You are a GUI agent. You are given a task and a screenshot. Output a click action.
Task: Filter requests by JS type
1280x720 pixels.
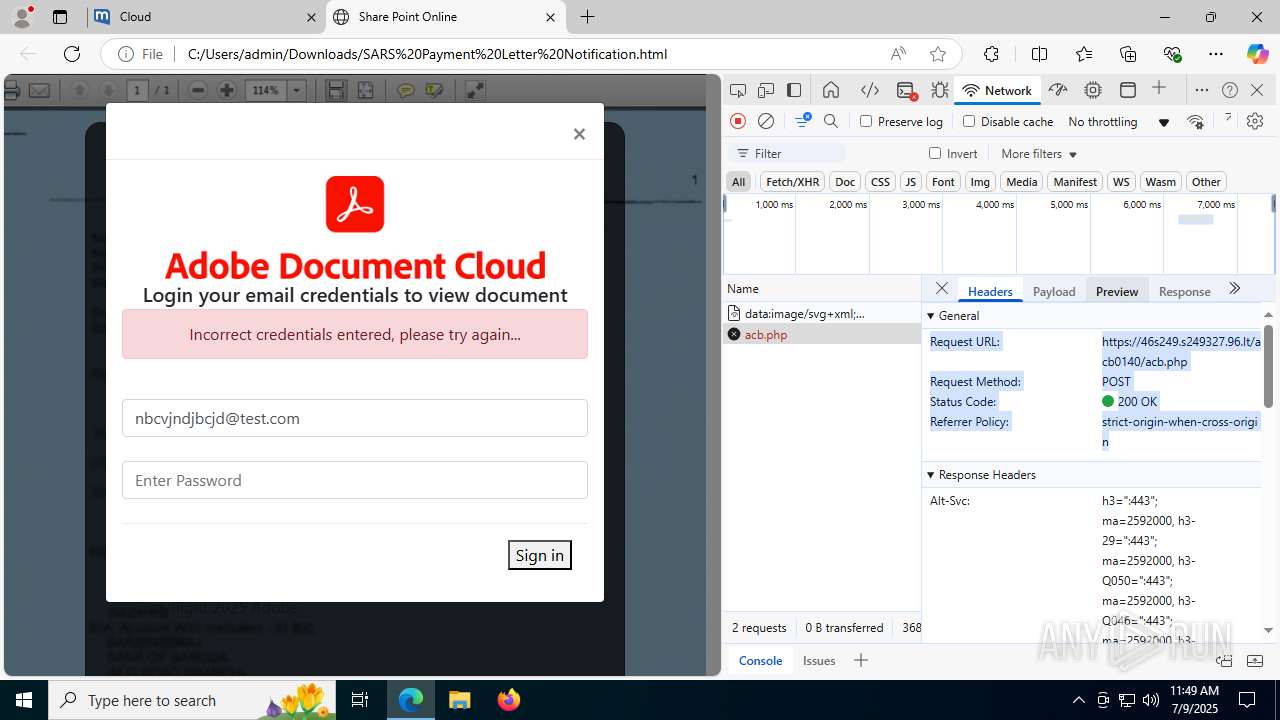tap(910, 181)
